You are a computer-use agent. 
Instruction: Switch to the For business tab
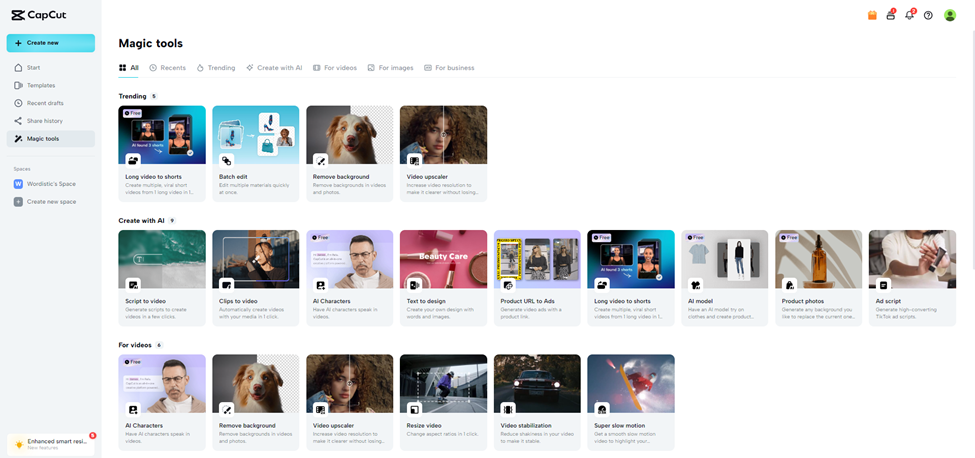click(450, 68)
